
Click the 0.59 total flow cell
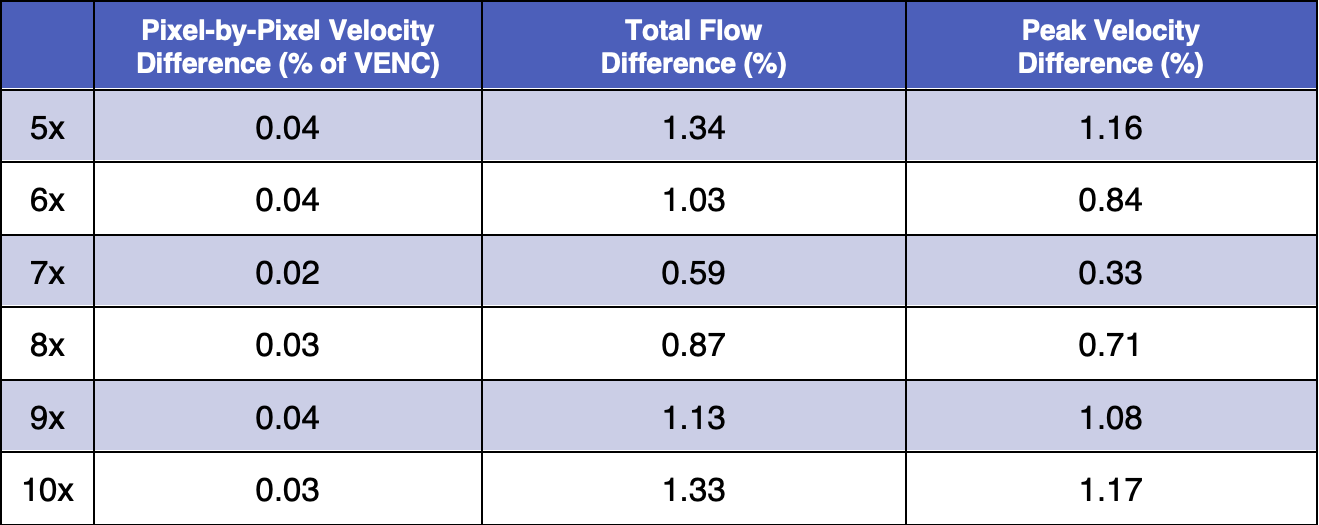click(x=694, y=272)
